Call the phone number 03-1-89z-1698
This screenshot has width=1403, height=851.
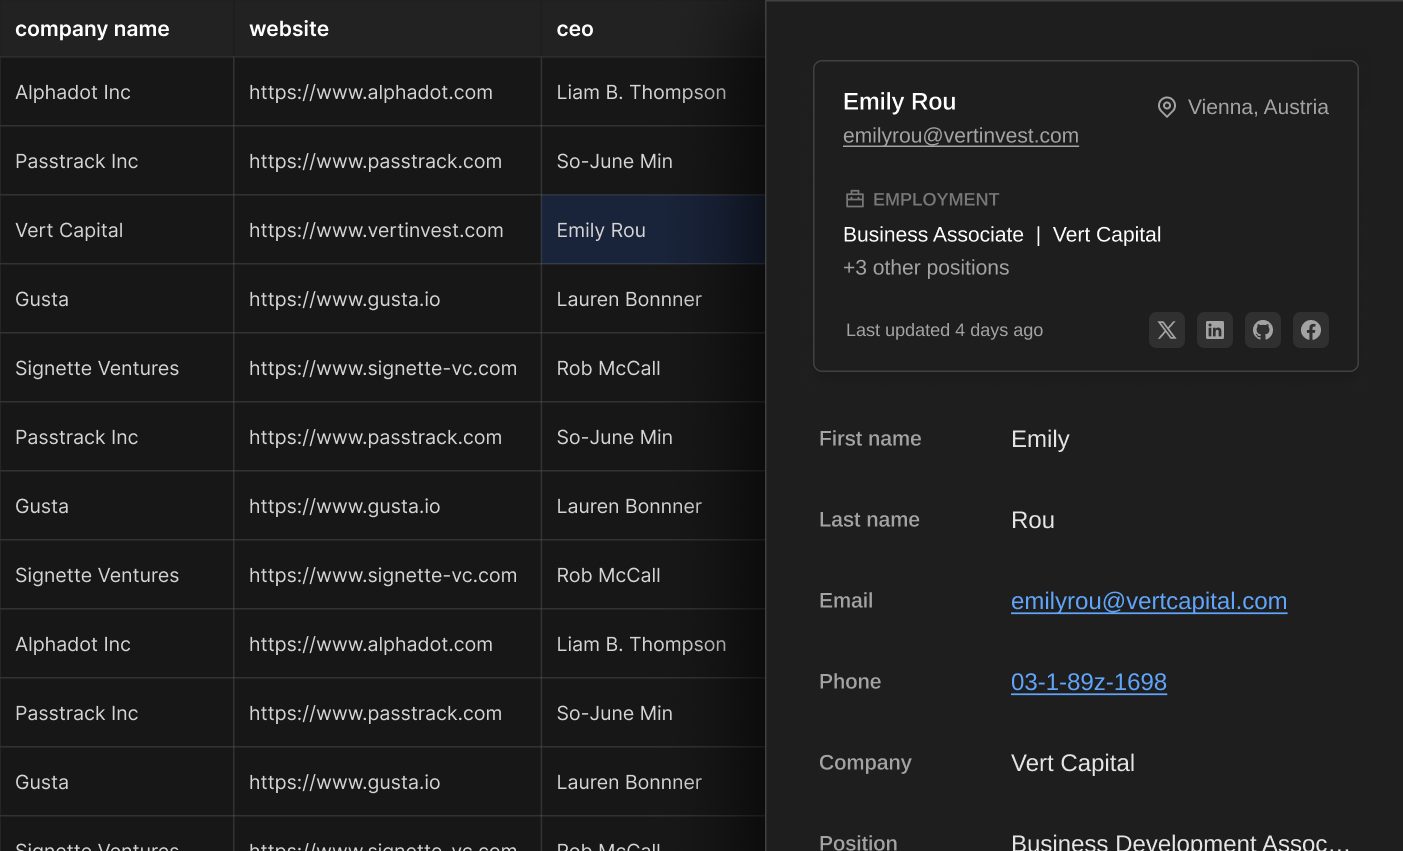pos(1088,682)
